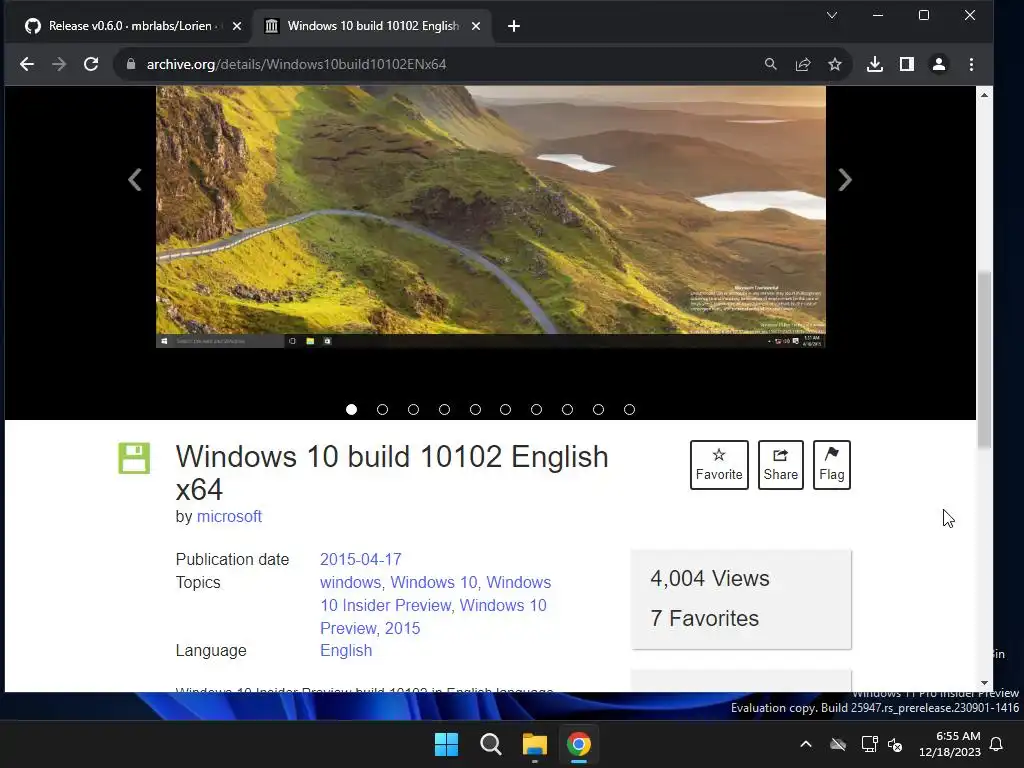Select the third carousel dot
The height and width of the screenshot is (768, 1024).
413,409
